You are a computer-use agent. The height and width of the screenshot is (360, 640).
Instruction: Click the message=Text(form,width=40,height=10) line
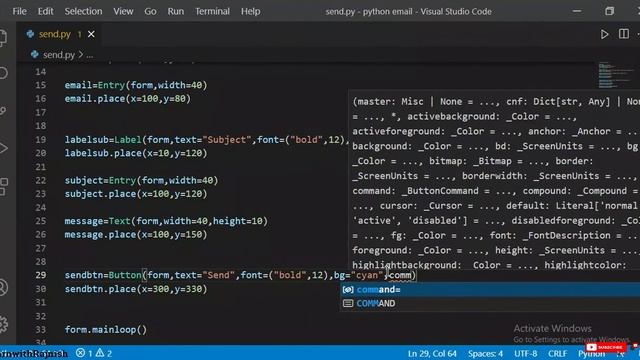pyautogui.click(x=166, y=221)
